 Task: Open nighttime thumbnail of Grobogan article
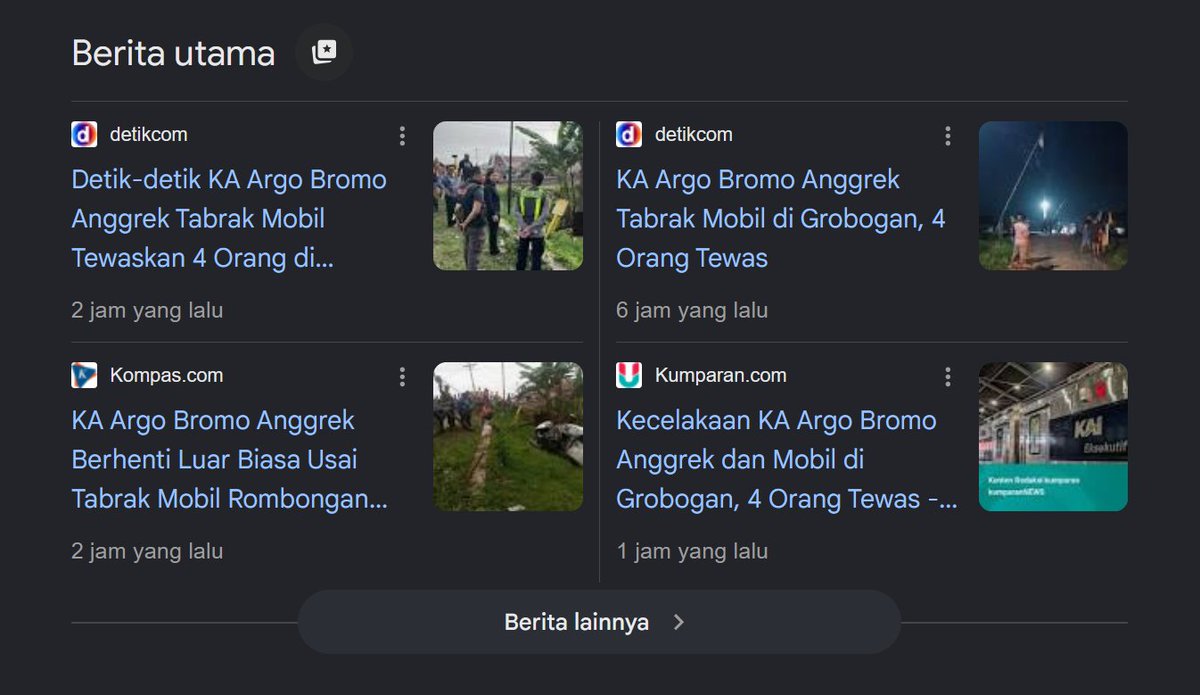coord(1053,196)
